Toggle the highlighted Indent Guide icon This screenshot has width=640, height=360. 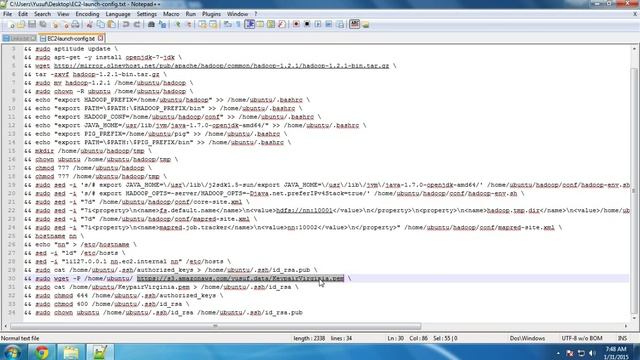[249, 24]
